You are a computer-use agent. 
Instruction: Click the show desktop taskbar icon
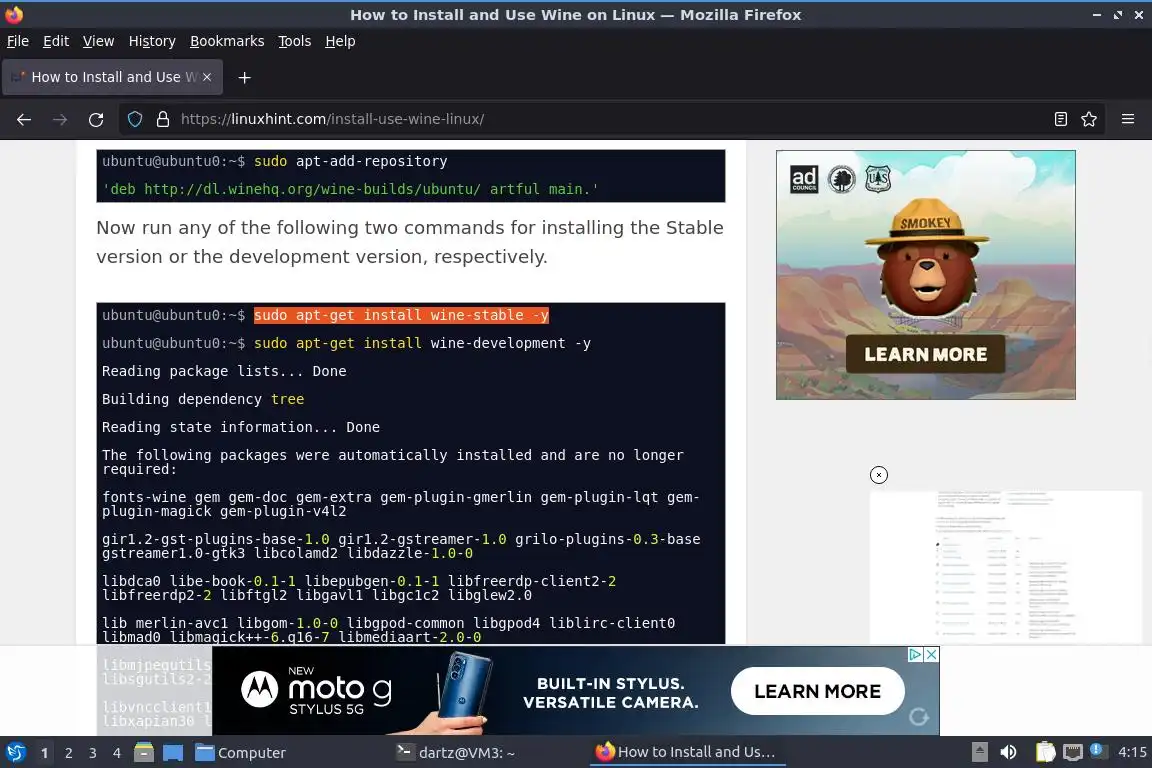tap(173, 753)
